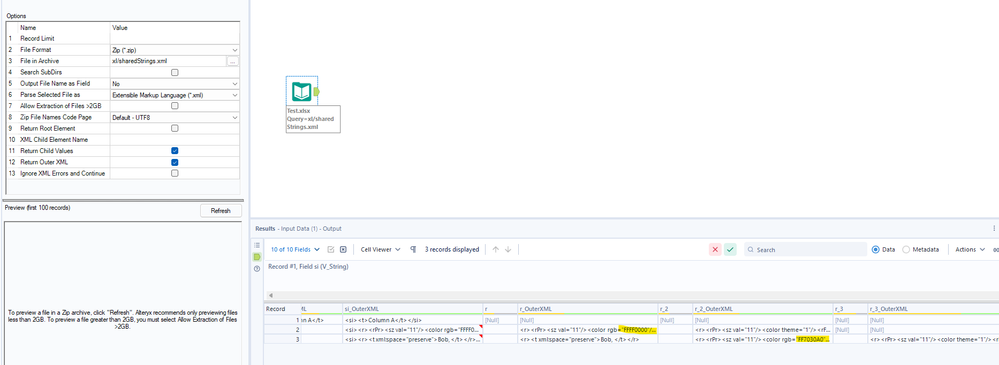Go to next record with down arrow

pyautogui.click(x=508, y=250)
